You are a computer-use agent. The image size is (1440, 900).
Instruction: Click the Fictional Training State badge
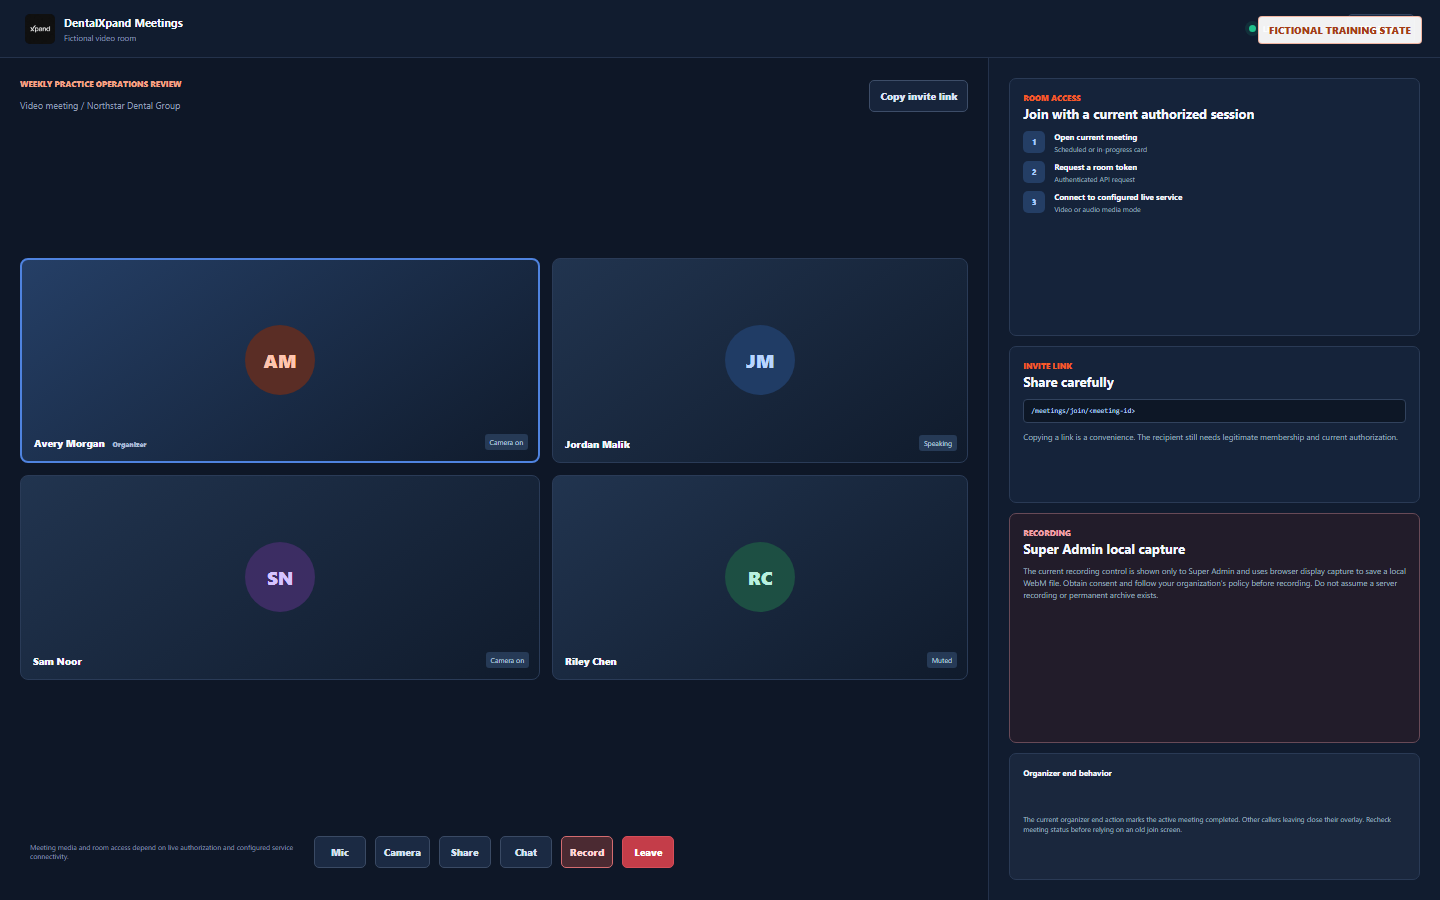pos(1339,30)
